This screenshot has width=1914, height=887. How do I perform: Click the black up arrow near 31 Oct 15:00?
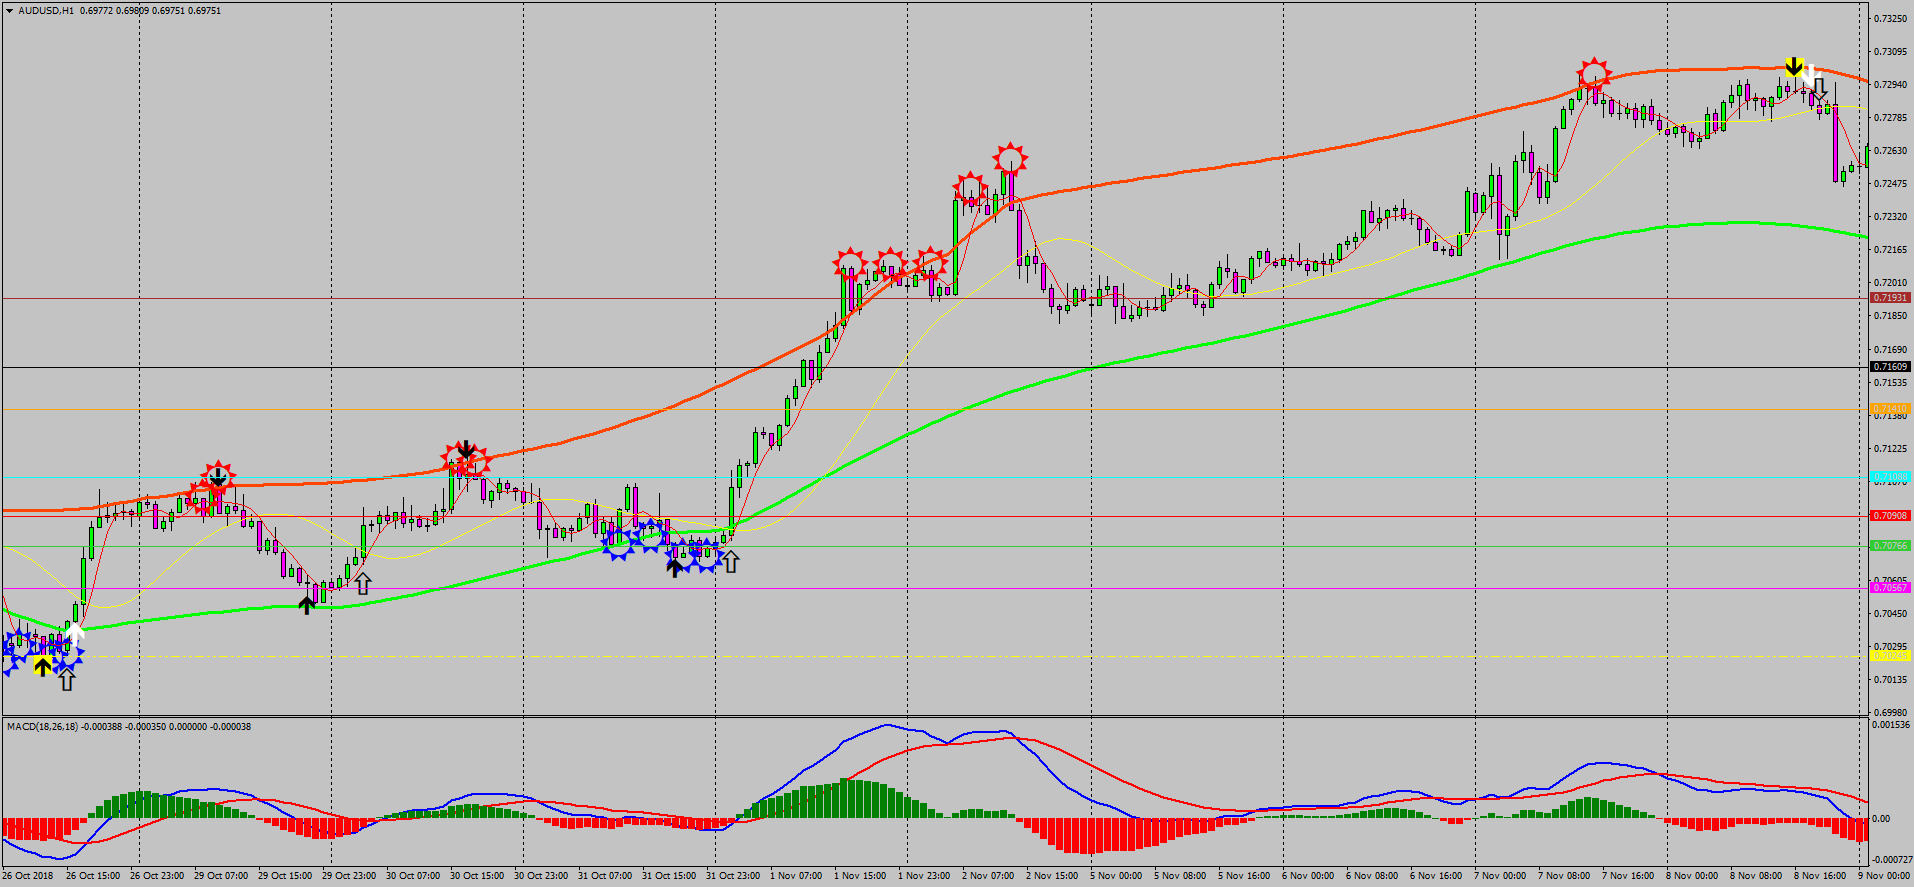[x=675, y=568]
